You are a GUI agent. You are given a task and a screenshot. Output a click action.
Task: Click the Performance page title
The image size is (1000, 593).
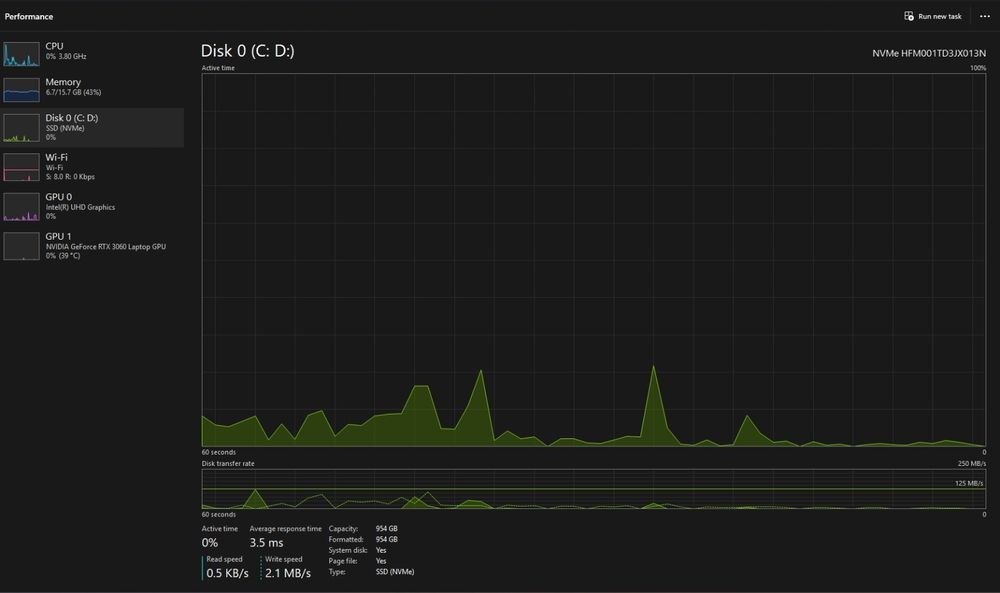29,17
